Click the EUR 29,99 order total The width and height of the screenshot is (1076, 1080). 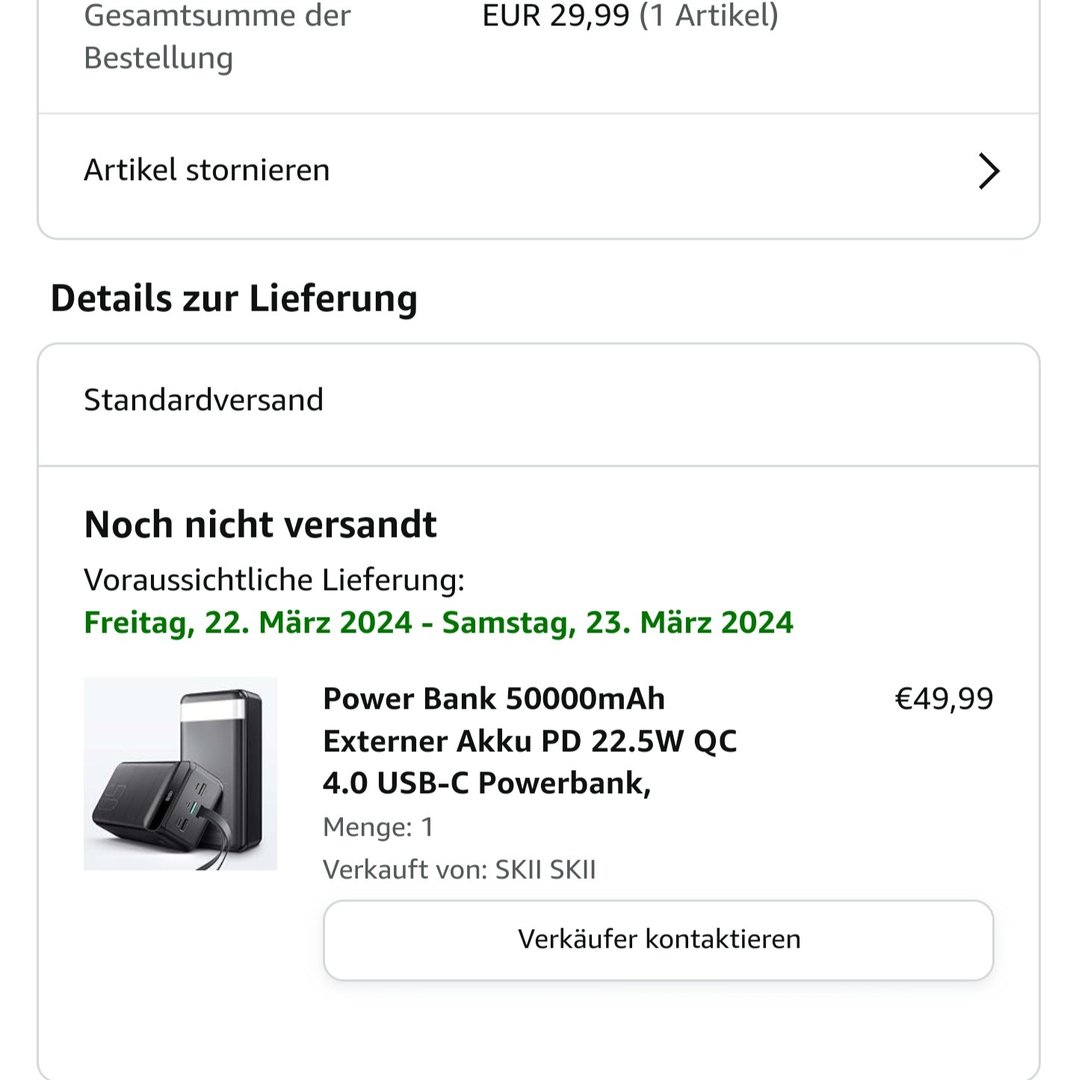point(556,16)
